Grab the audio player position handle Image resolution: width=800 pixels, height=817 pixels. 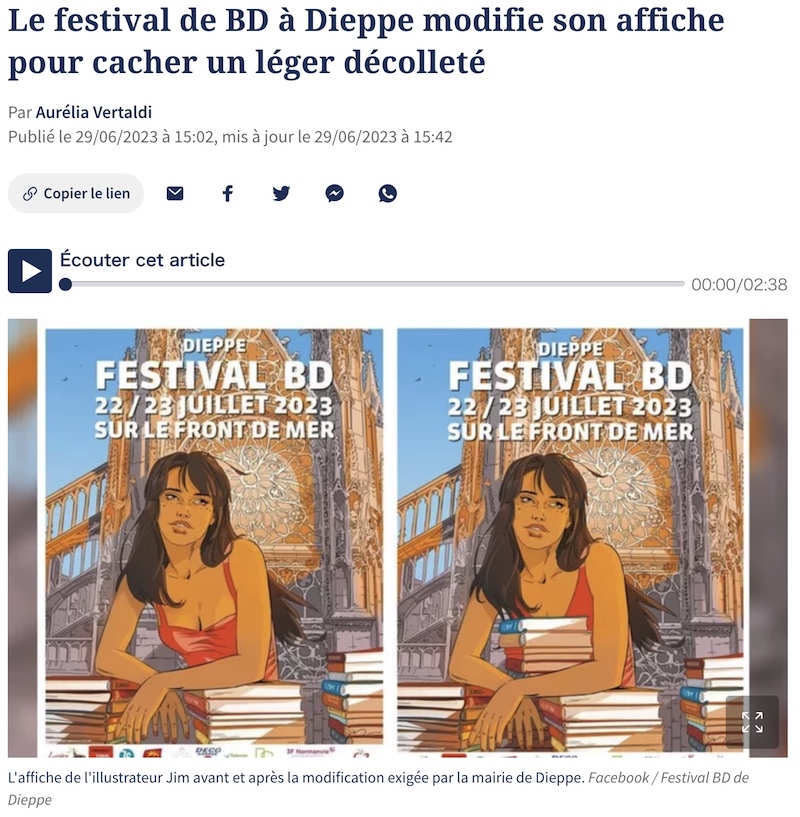65,284
